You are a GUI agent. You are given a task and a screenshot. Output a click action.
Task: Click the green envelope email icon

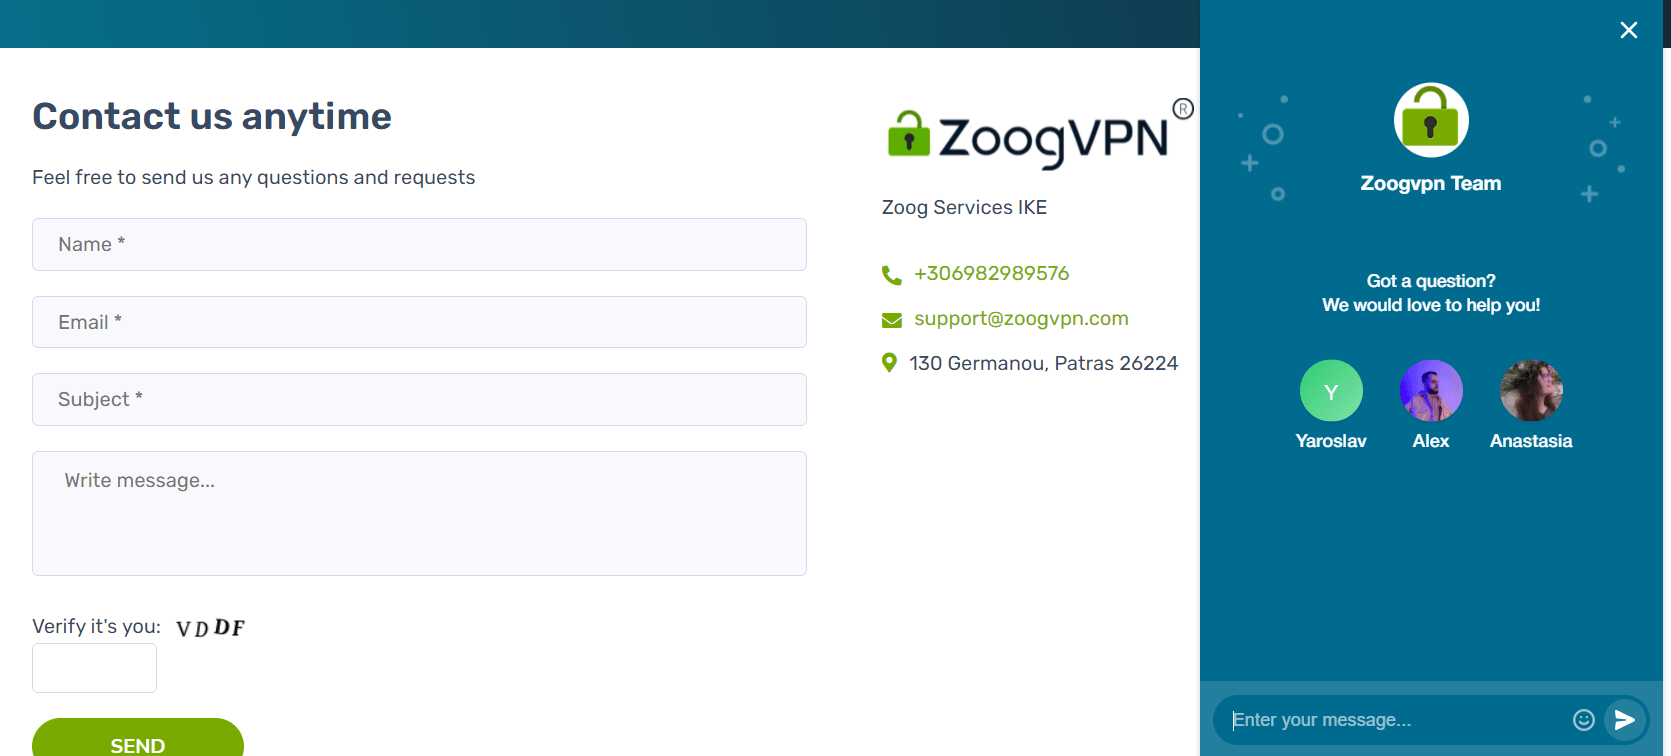pyautogui.click(x=891, y=320)
